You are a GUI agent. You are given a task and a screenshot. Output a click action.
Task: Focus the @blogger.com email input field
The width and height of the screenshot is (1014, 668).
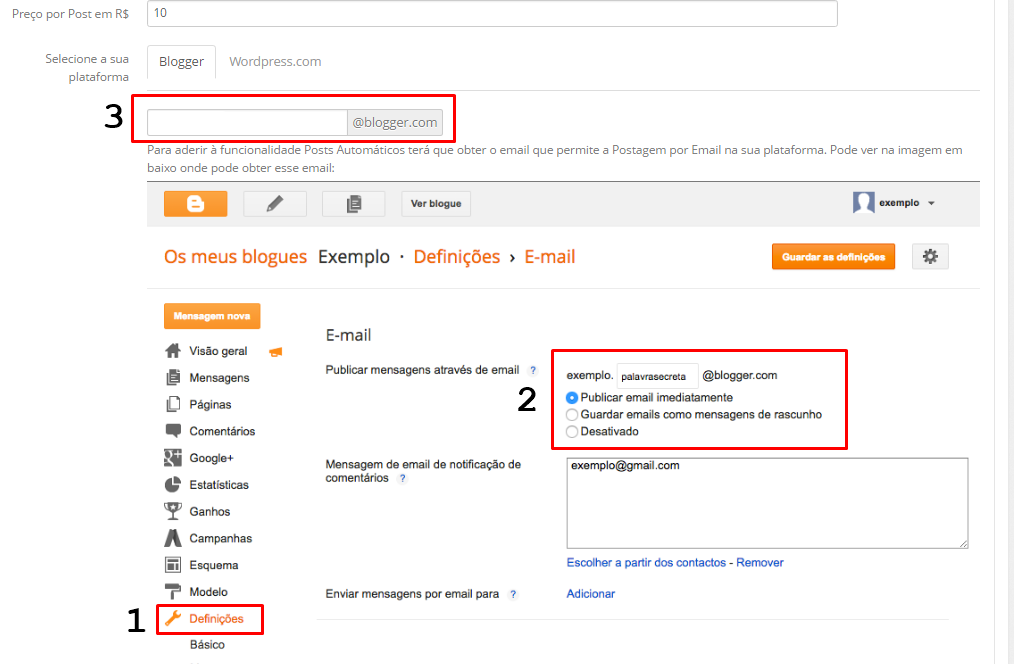(x=247, y=122)
